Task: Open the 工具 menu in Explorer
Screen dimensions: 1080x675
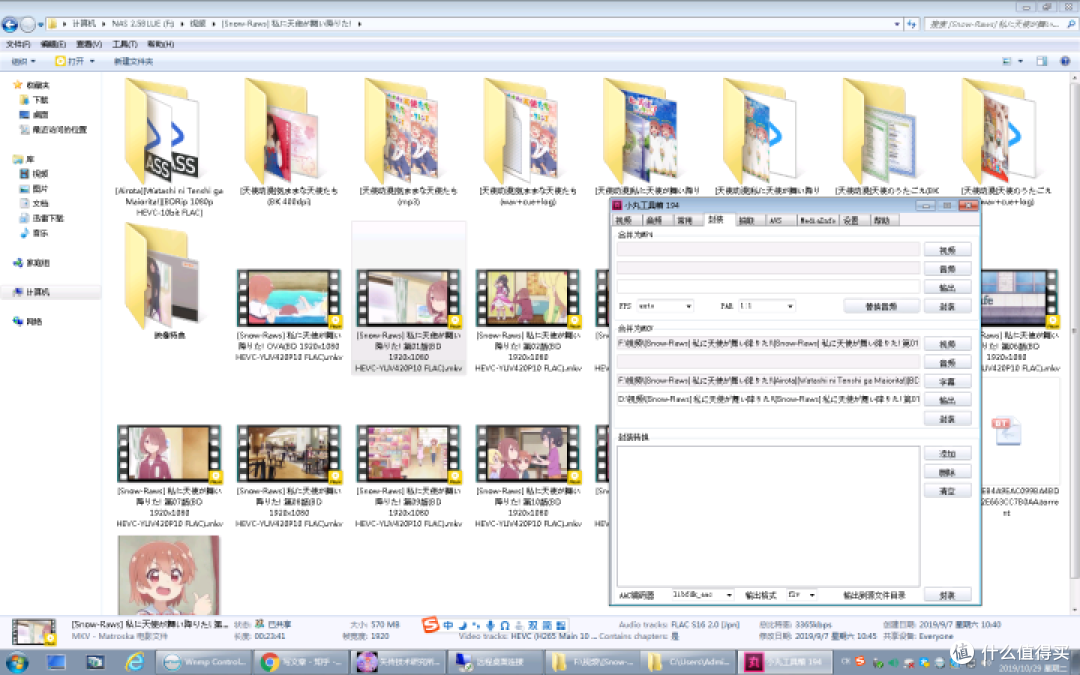Action: point(125,44)
